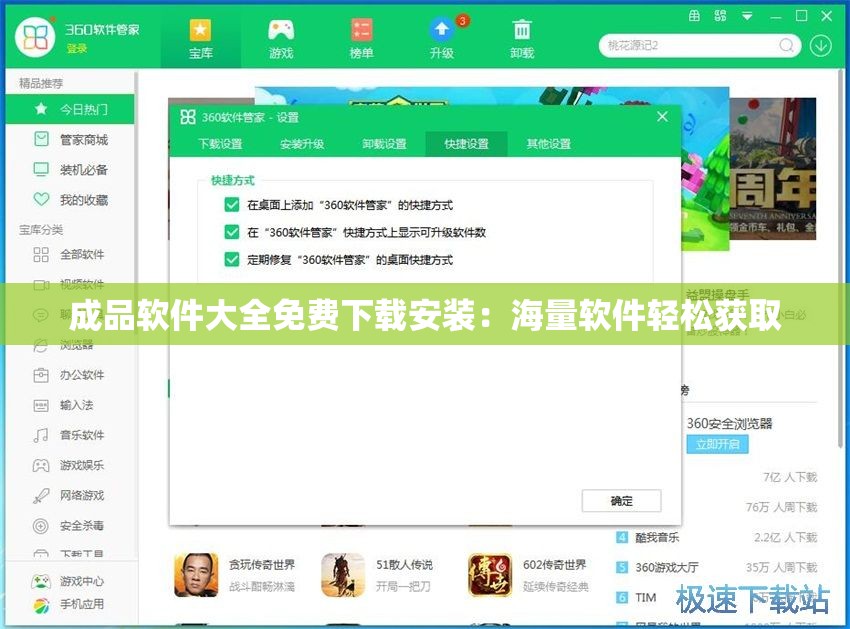This screenshot has height=629, width=850.
Task: Select 办公软件 category
Action: click(x=70, y=375)
